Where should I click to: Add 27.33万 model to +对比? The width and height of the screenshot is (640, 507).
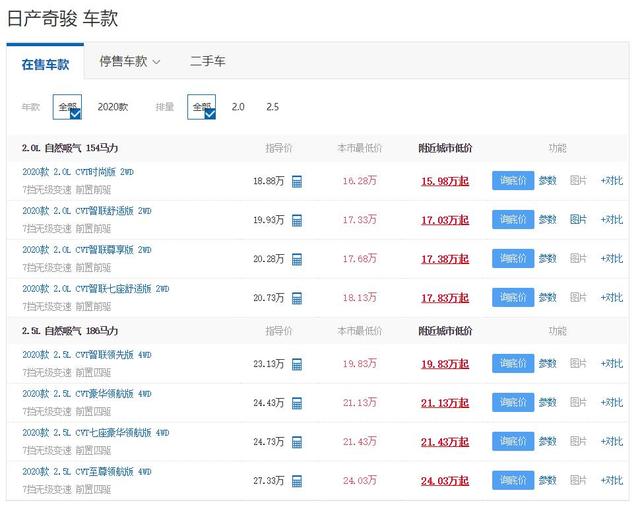click(611, 480)
